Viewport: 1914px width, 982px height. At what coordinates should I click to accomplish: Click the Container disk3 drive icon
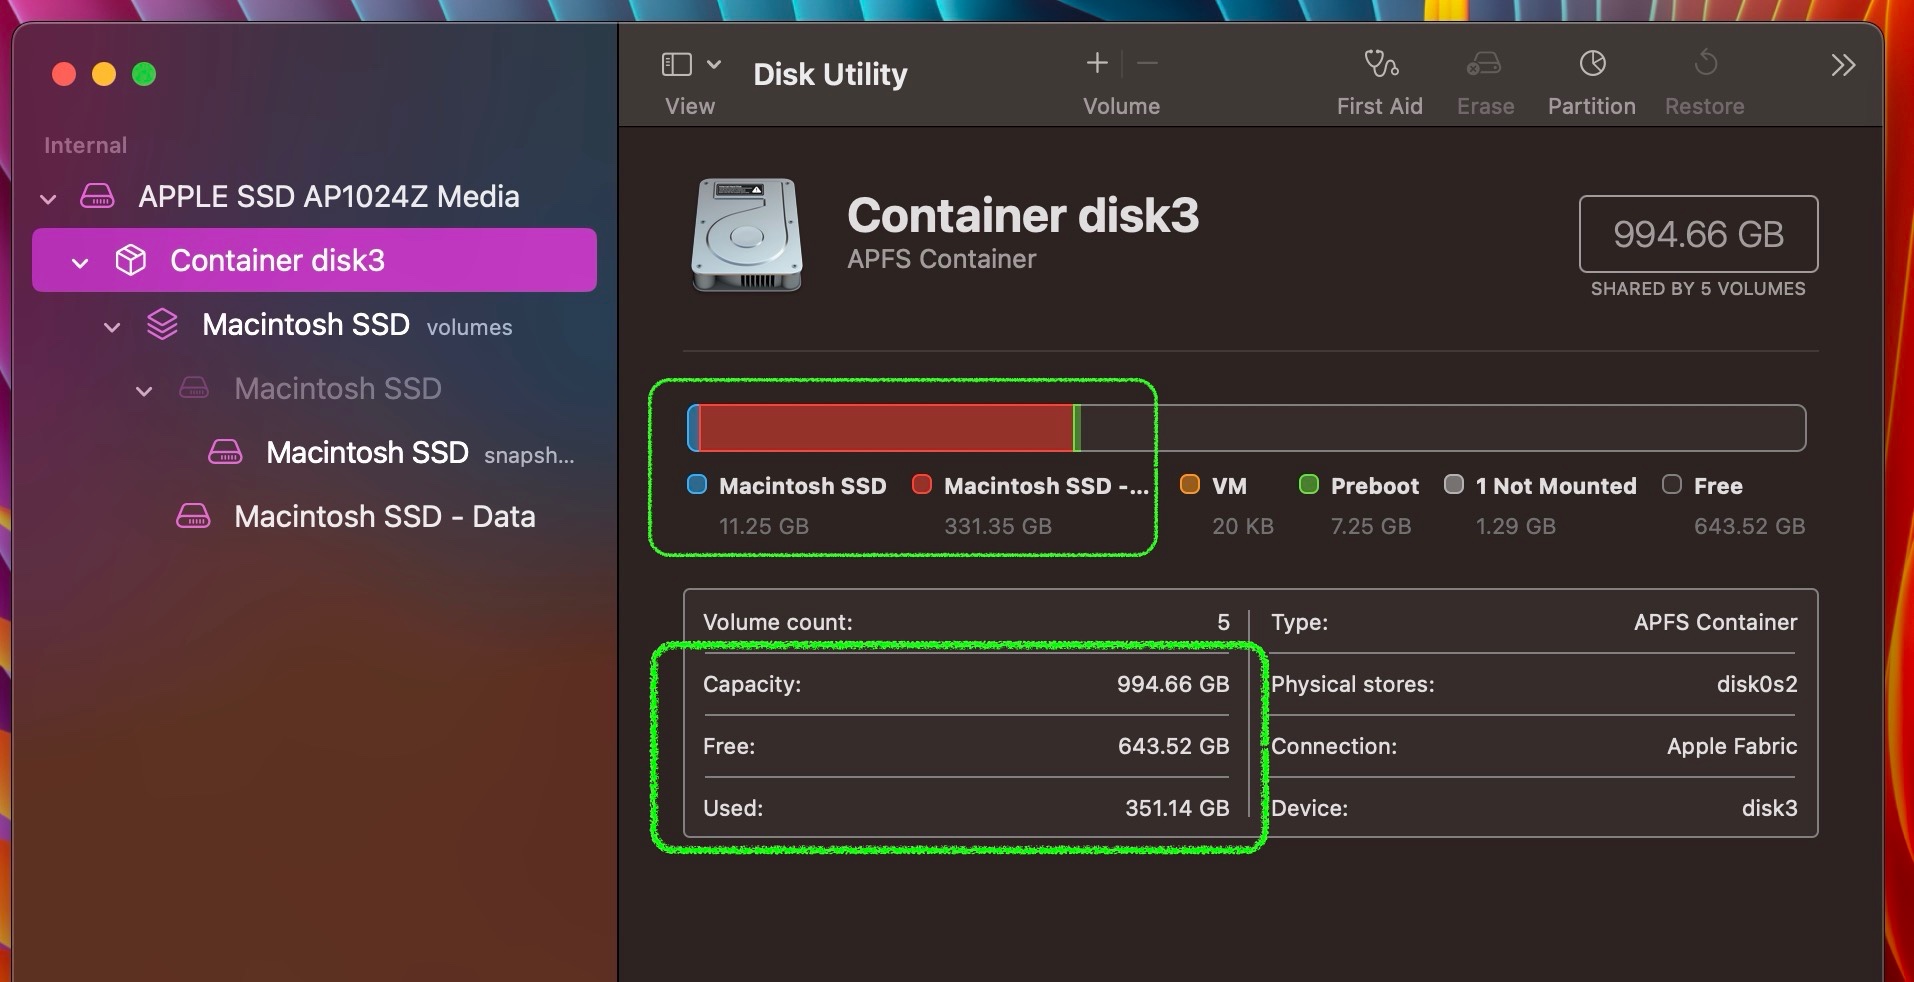131,260
